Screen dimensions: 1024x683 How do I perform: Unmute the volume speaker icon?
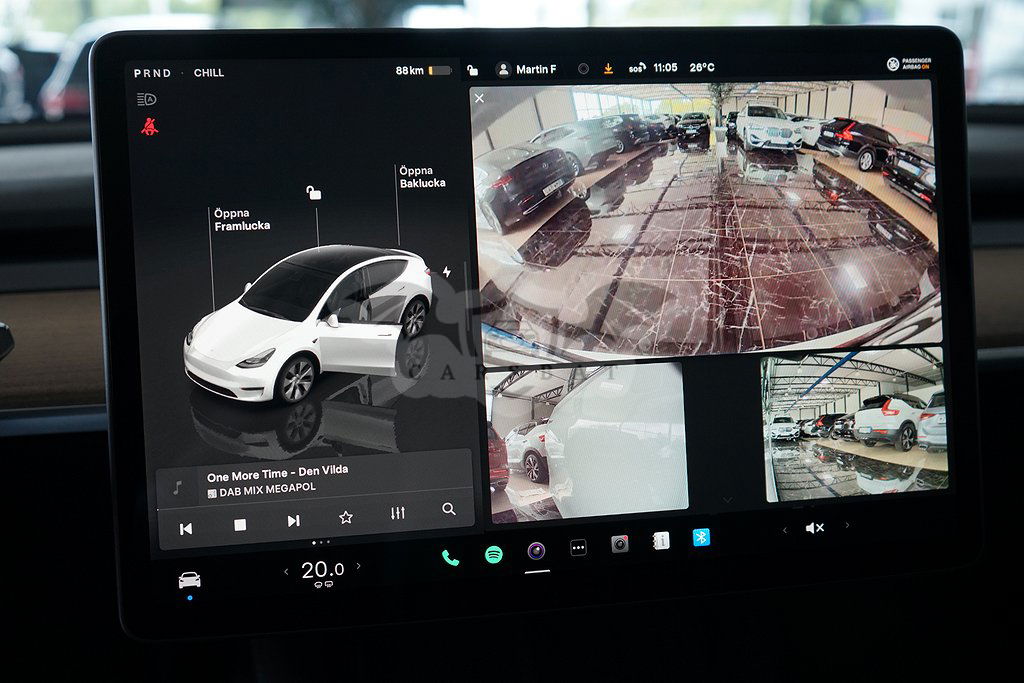tap(815, 528)
